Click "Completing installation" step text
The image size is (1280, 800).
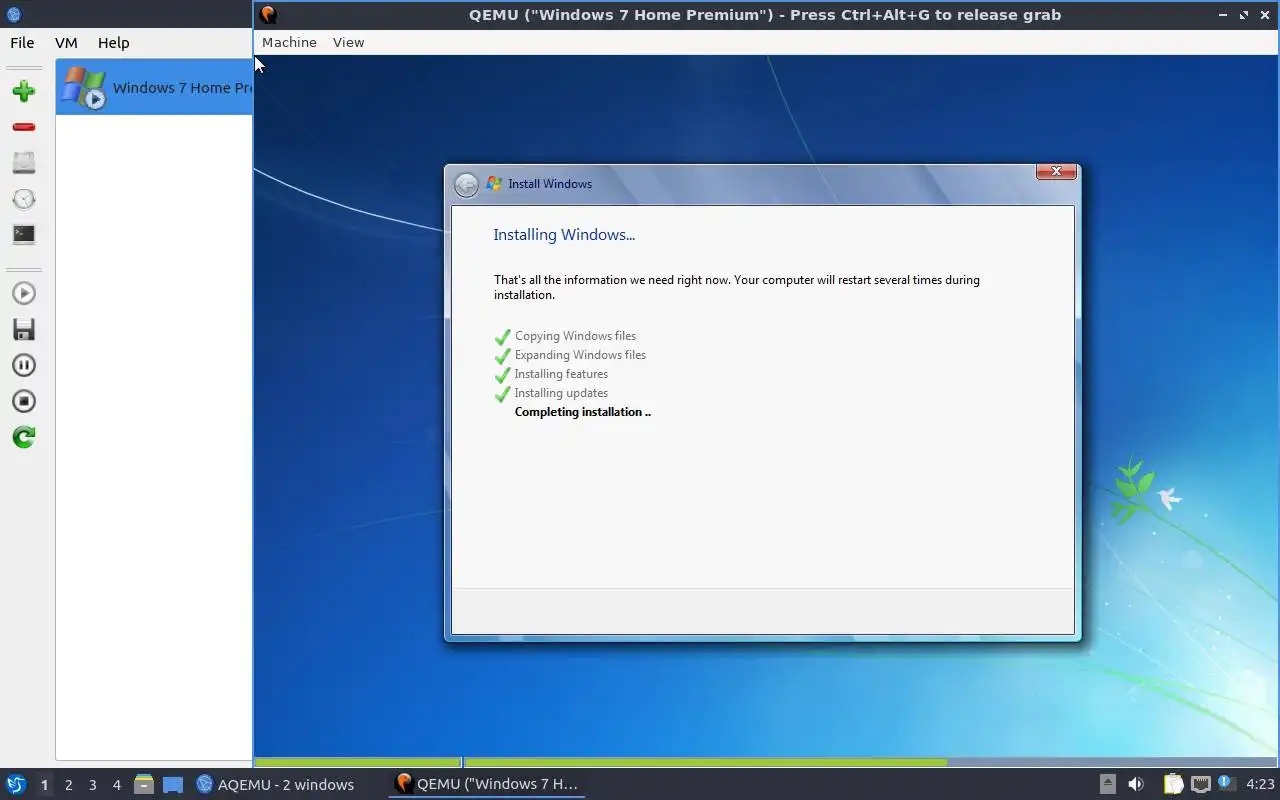pyautogui.click(x=583, y=412)
